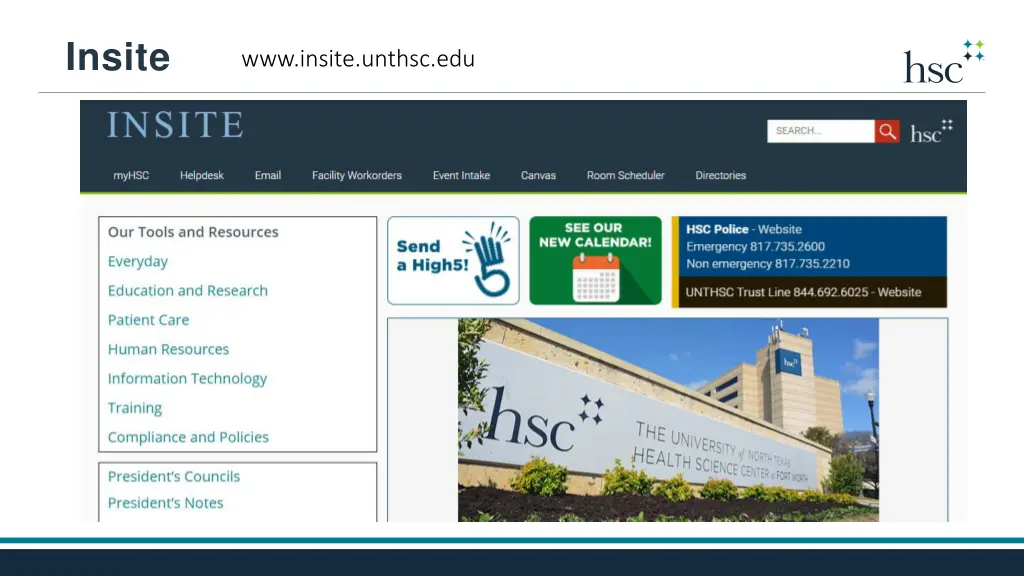Viewport: 1024px width, 576px height.
Task: Open Room Scheduler menu item
Action: pos(626,176)
